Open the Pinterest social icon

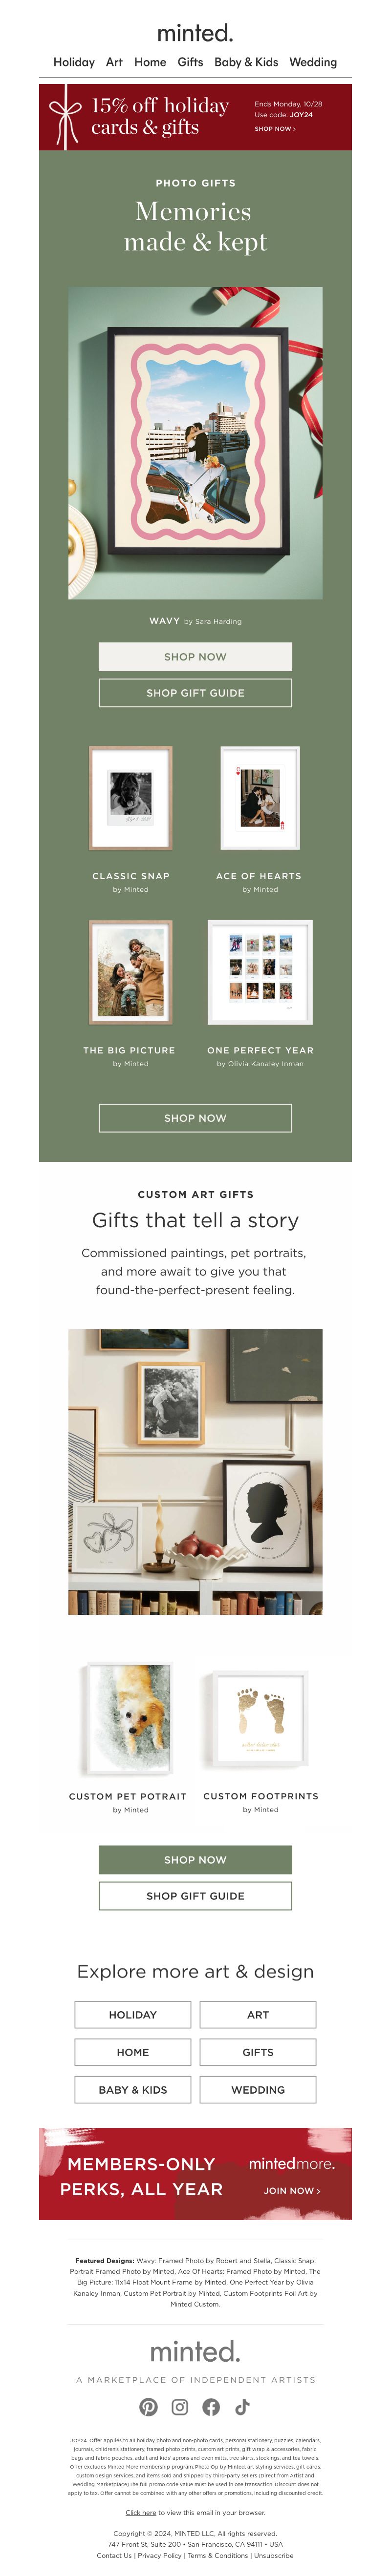tap(148, 2407)
